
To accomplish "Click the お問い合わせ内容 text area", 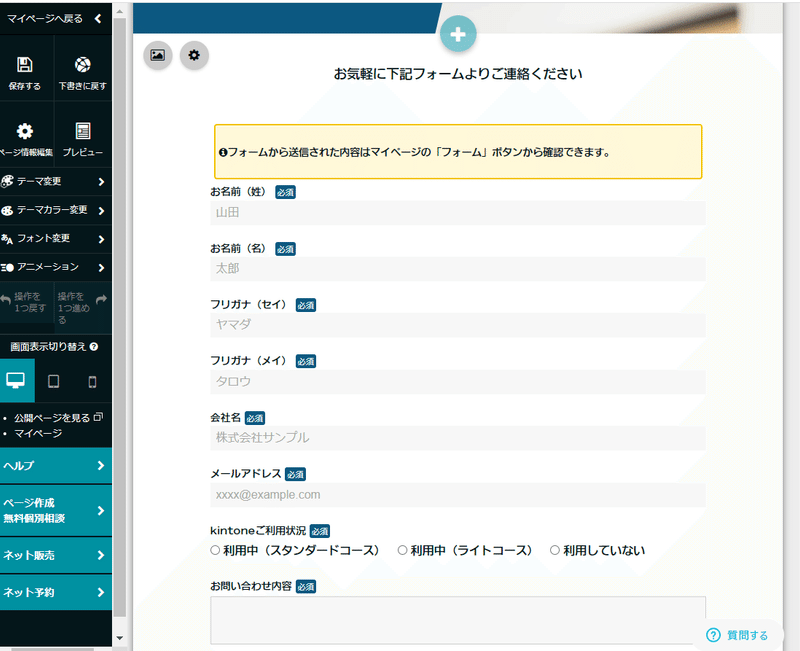I will [458, 620].
